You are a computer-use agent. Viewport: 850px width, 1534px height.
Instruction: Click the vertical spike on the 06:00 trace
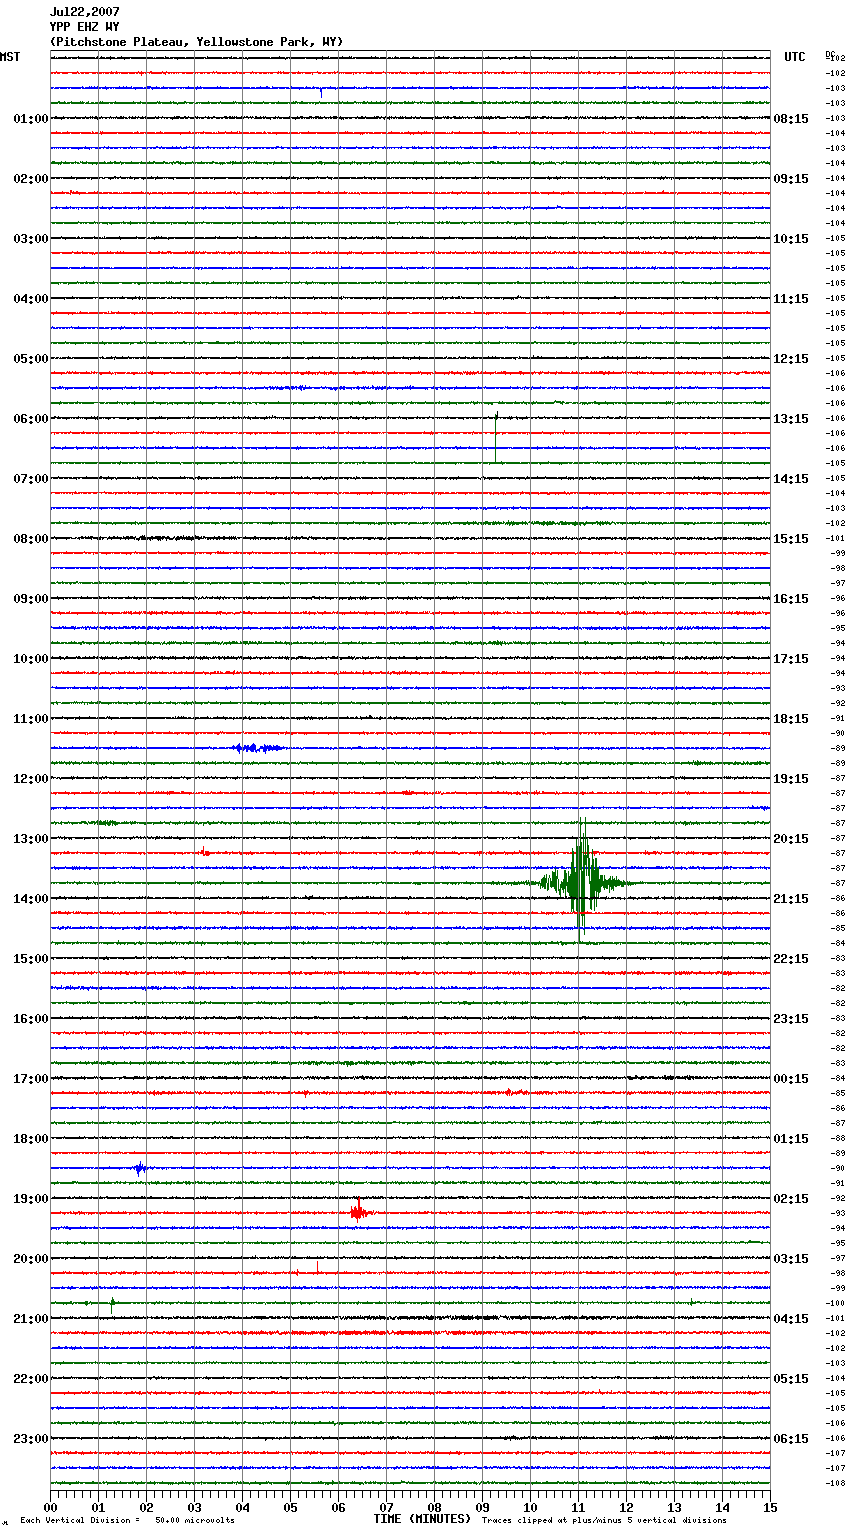pyautogui.click(x=496, y=436)
